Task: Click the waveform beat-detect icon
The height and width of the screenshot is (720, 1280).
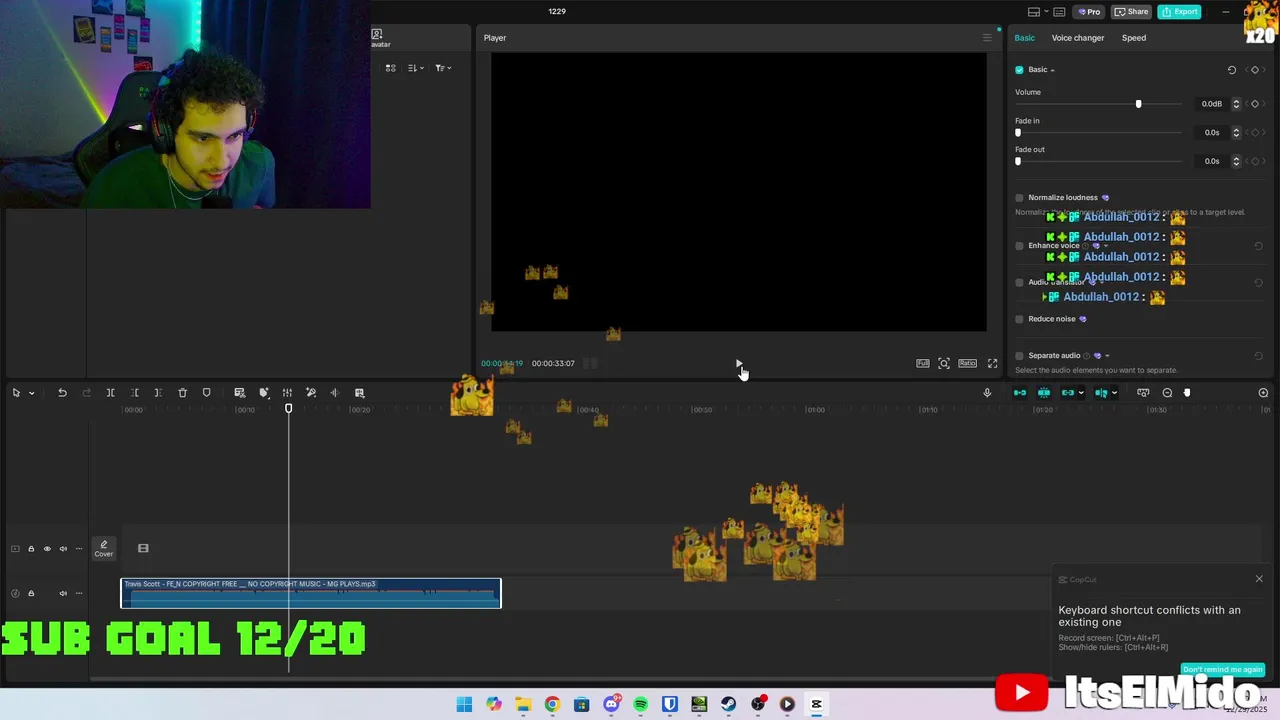Action: [x=334, y=393]
